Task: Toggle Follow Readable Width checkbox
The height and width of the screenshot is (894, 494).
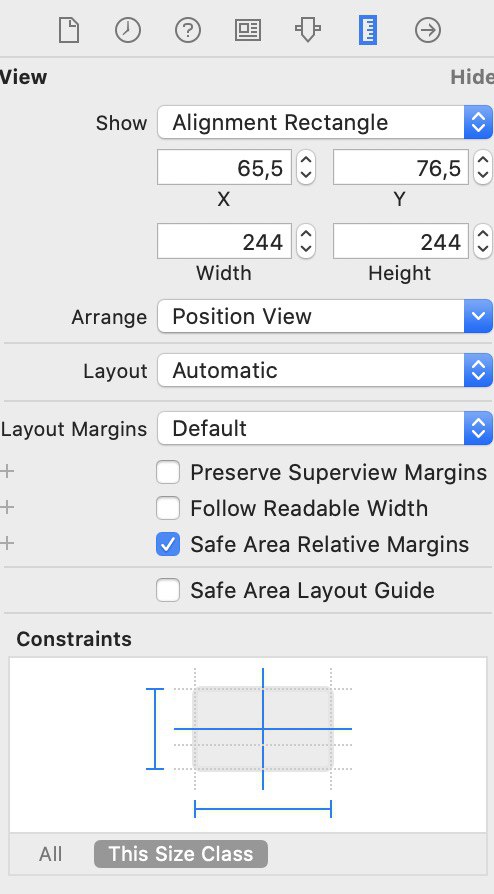Action: point(168,508)
